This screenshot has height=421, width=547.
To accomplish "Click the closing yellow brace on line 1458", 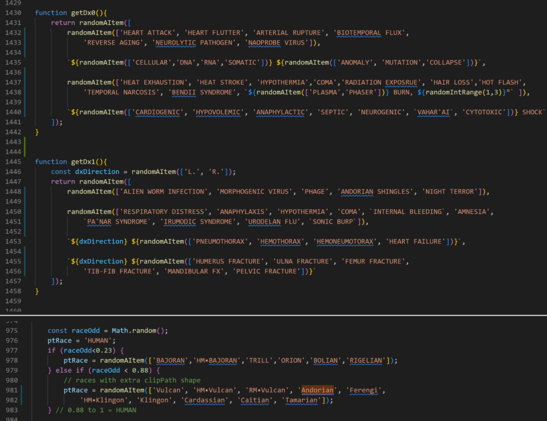I will [37, 291].
